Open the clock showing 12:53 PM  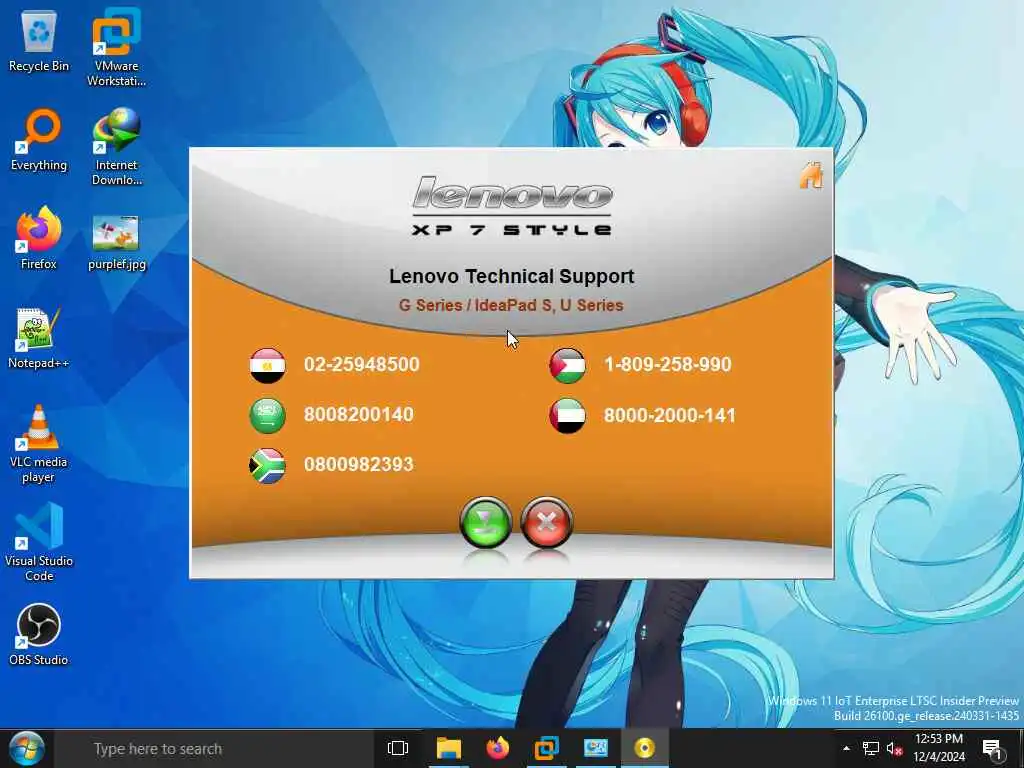point(939,748)
